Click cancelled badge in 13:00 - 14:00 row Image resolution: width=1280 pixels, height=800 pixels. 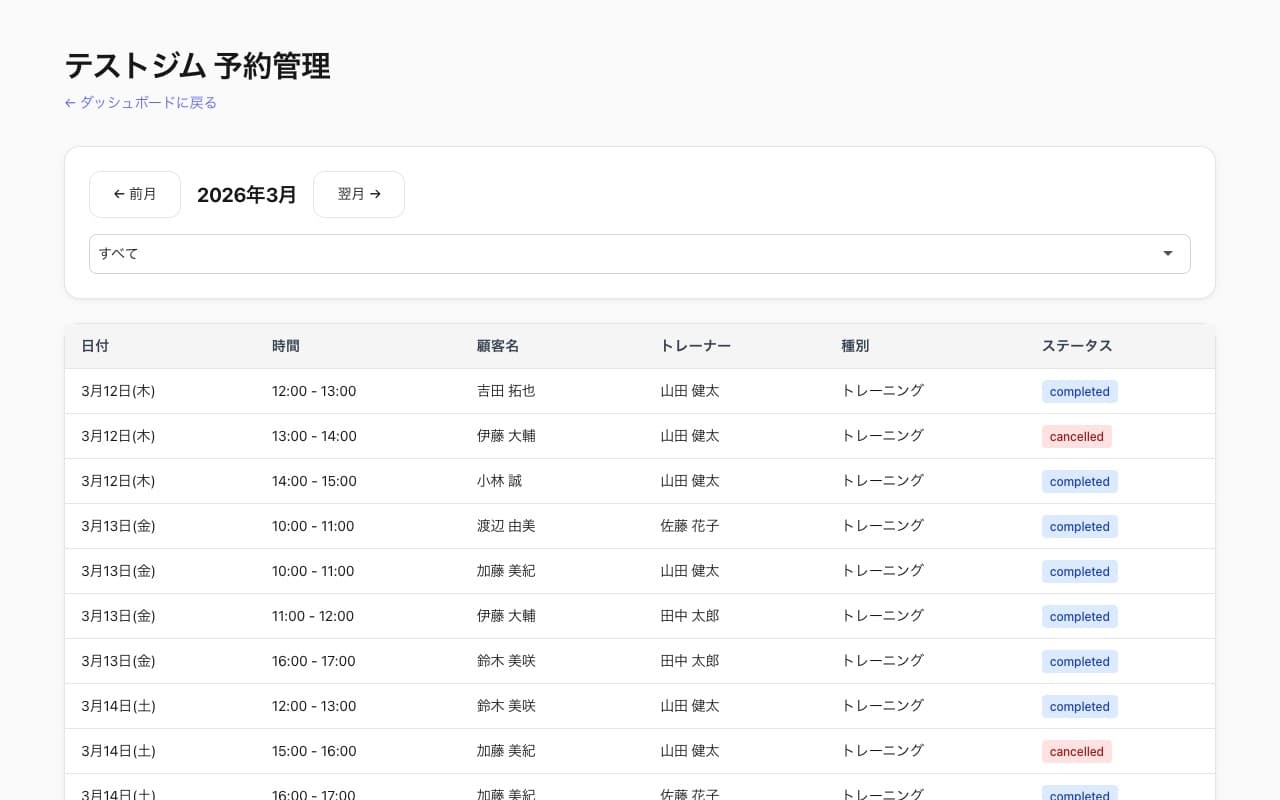(x=1077, y=437)
